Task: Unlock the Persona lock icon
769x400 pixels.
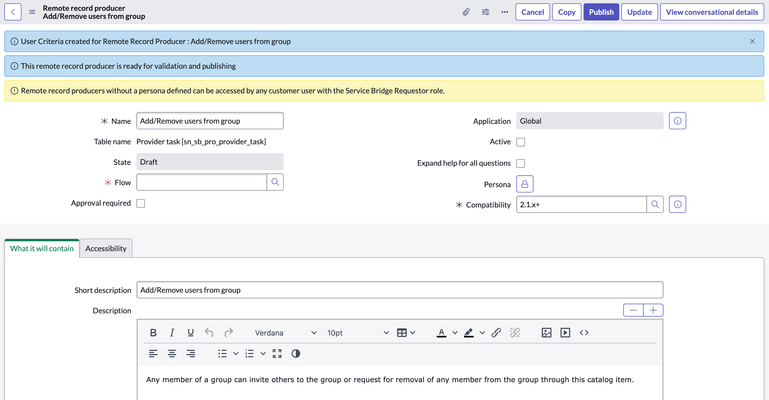Action: click(x=525, y=184)
